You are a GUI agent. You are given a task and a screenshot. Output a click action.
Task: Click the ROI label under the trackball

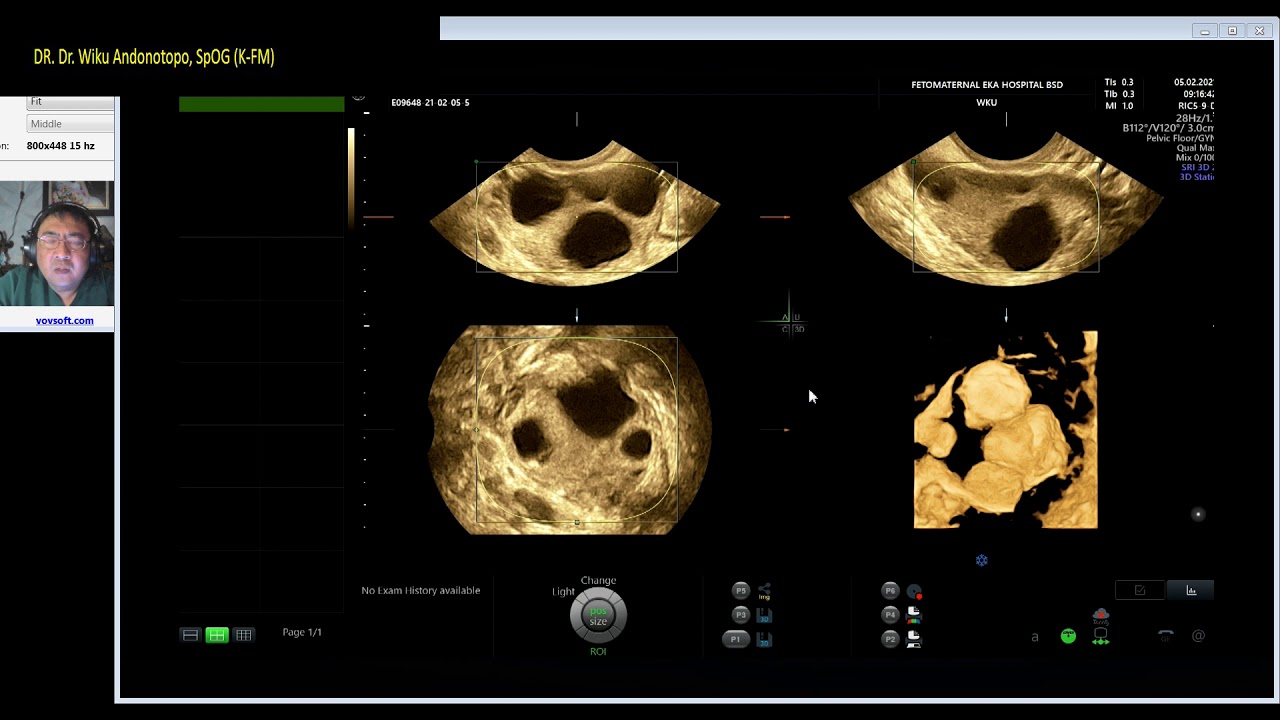tap(598, 652)
